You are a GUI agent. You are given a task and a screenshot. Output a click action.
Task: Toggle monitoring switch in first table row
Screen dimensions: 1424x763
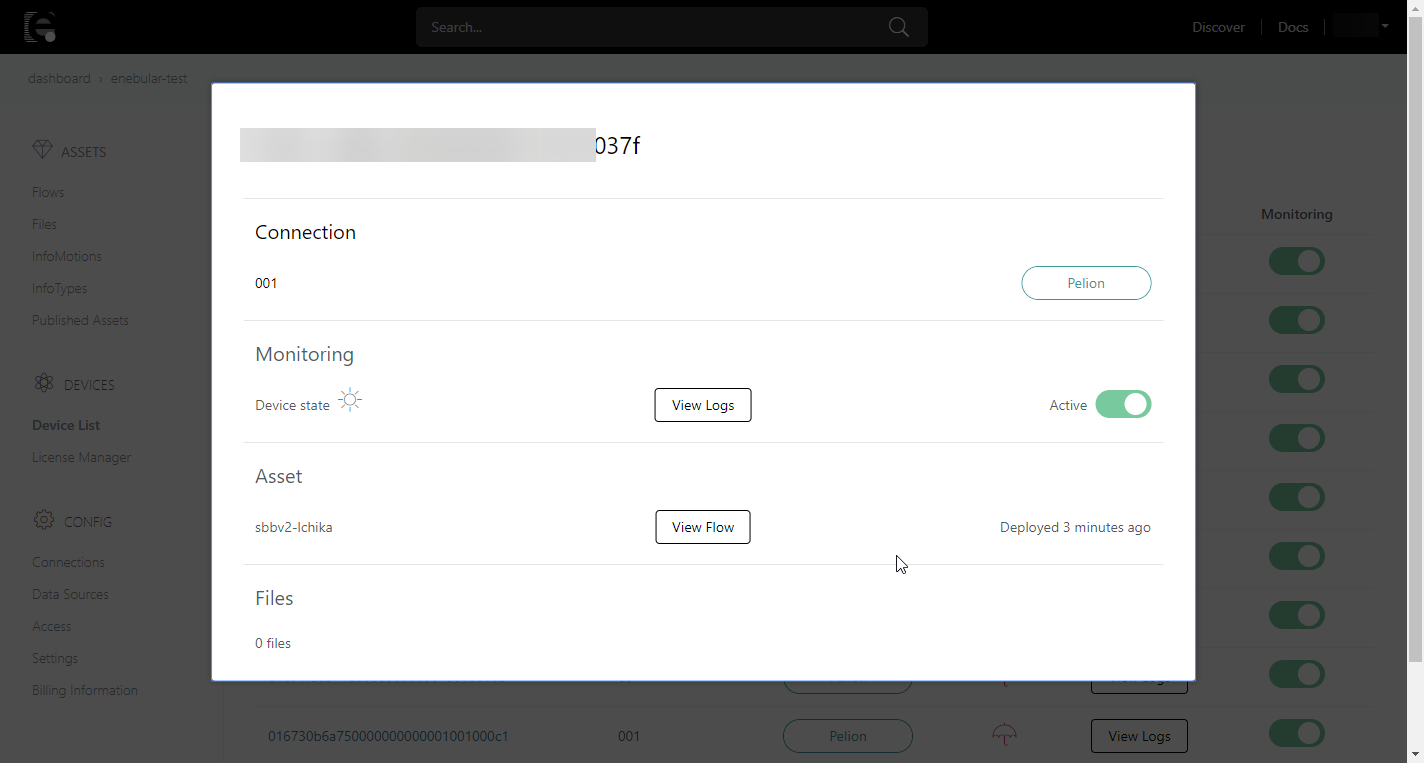[1296, 262]
